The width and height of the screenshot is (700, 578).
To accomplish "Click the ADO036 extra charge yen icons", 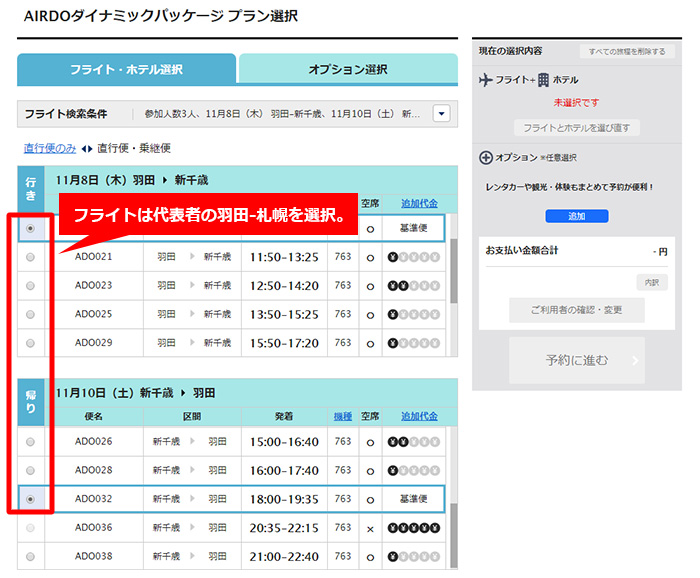I will [414, 528].
